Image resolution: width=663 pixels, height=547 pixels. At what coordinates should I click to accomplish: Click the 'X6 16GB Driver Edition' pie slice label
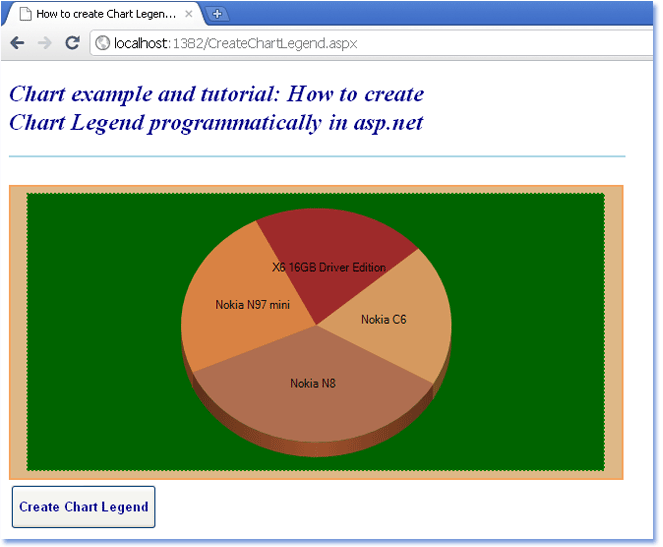tap(329, 267)
